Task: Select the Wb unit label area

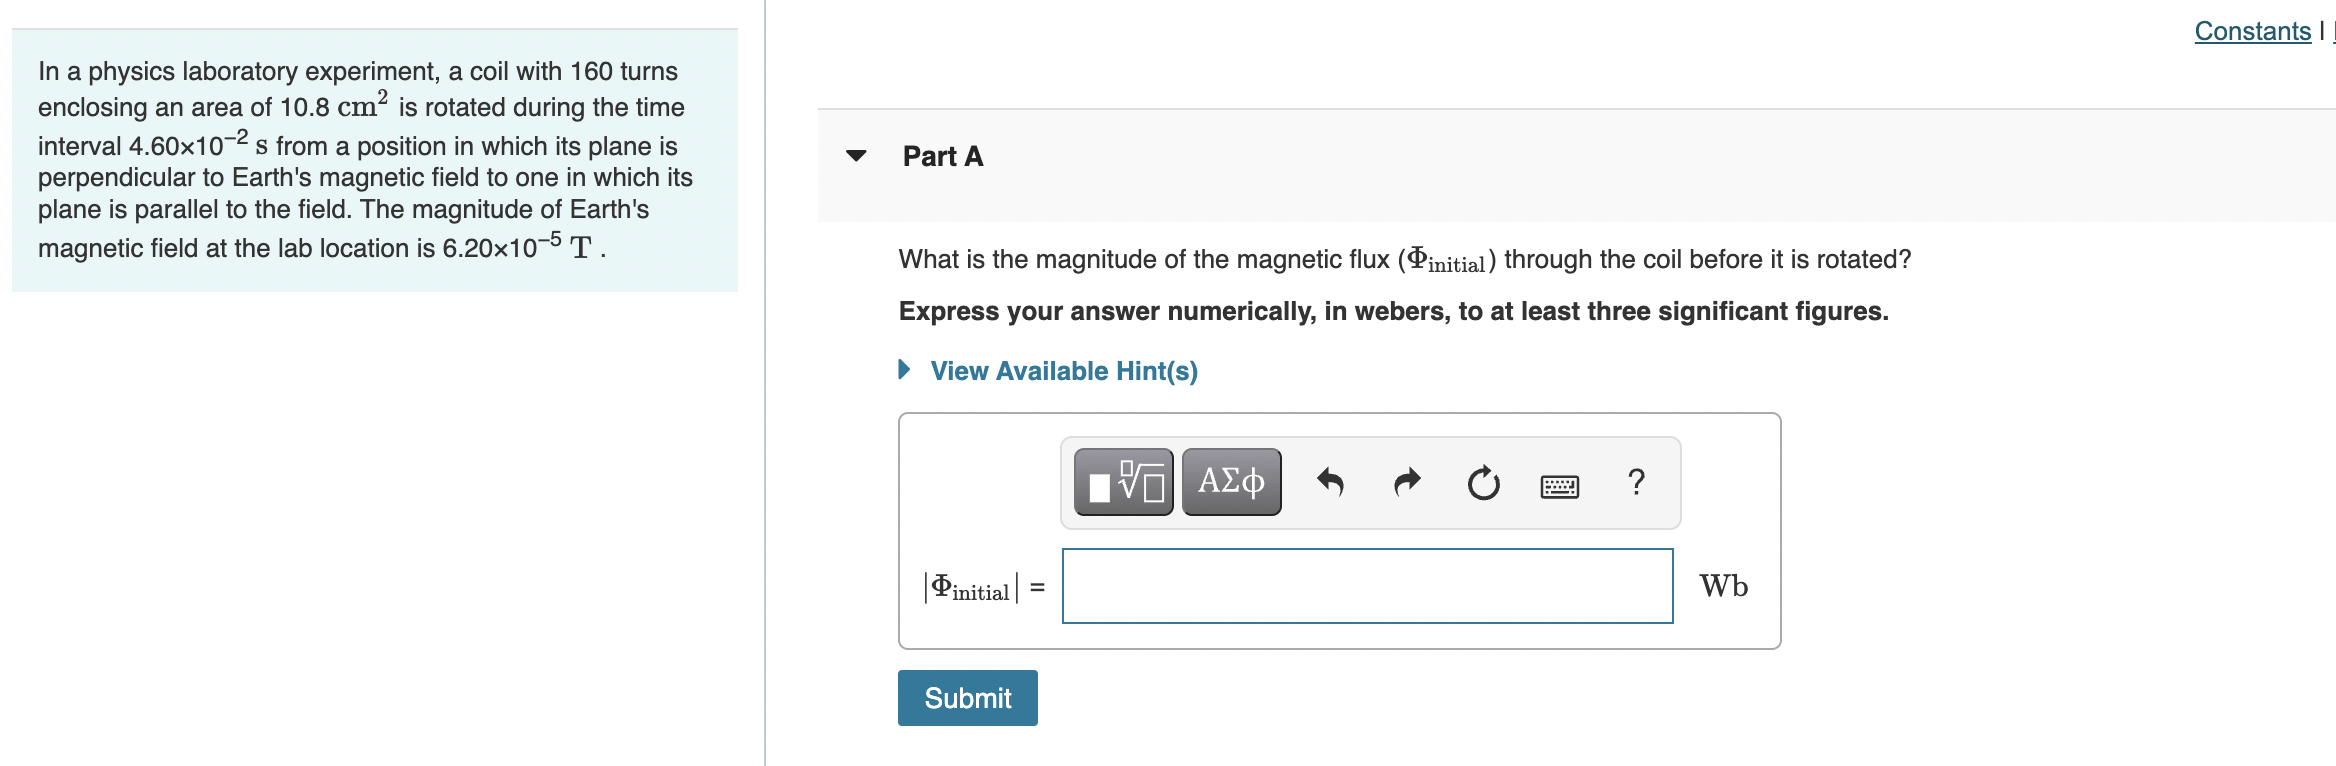Action: [x=1722, y=587]
